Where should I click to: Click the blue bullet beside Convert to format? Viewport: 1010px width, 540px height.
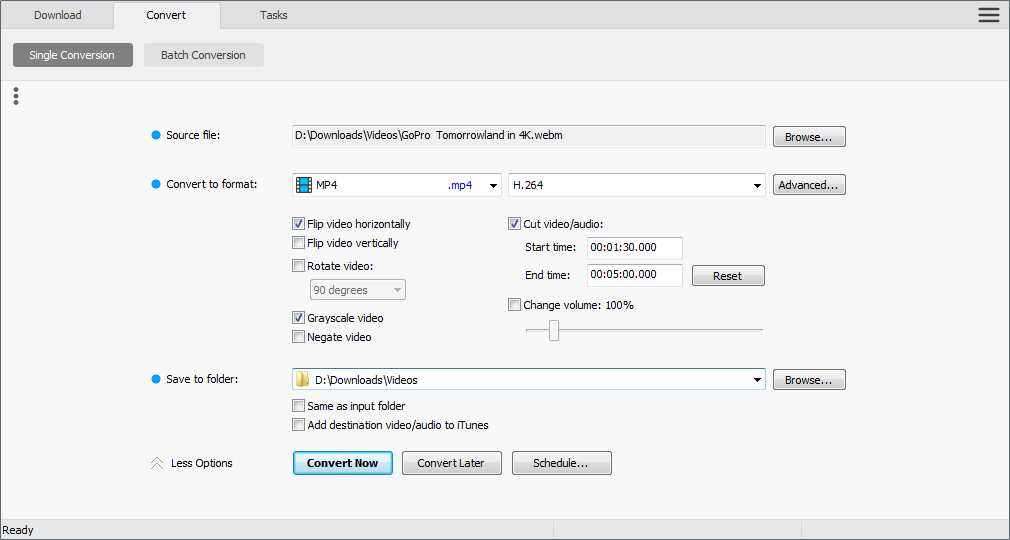coord(155,184)
